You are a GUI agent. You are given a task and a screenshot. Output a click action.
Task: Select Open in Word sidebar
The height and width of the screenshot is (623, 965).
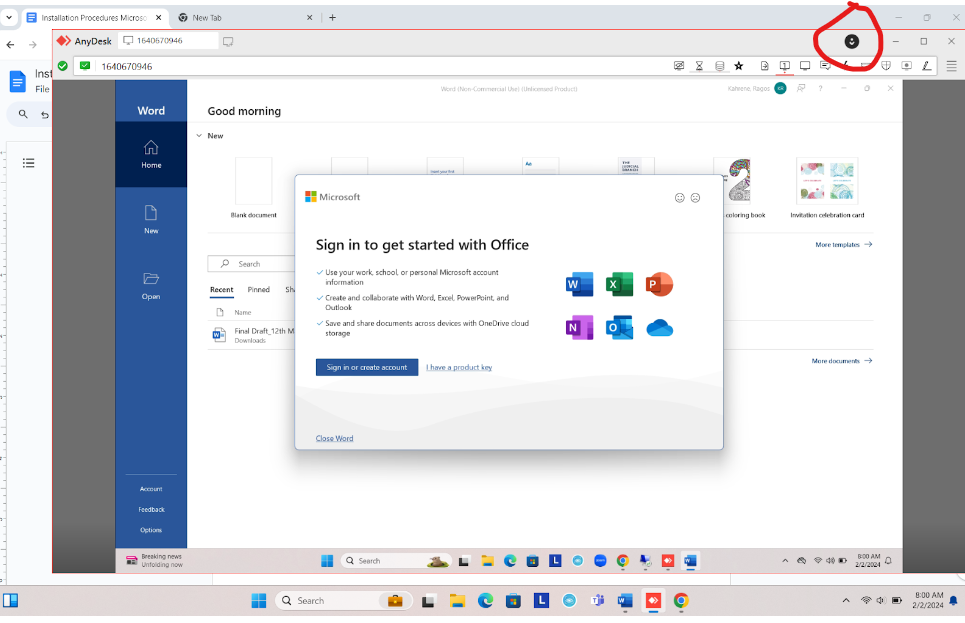pyautogui.click(x=151, y=286)
